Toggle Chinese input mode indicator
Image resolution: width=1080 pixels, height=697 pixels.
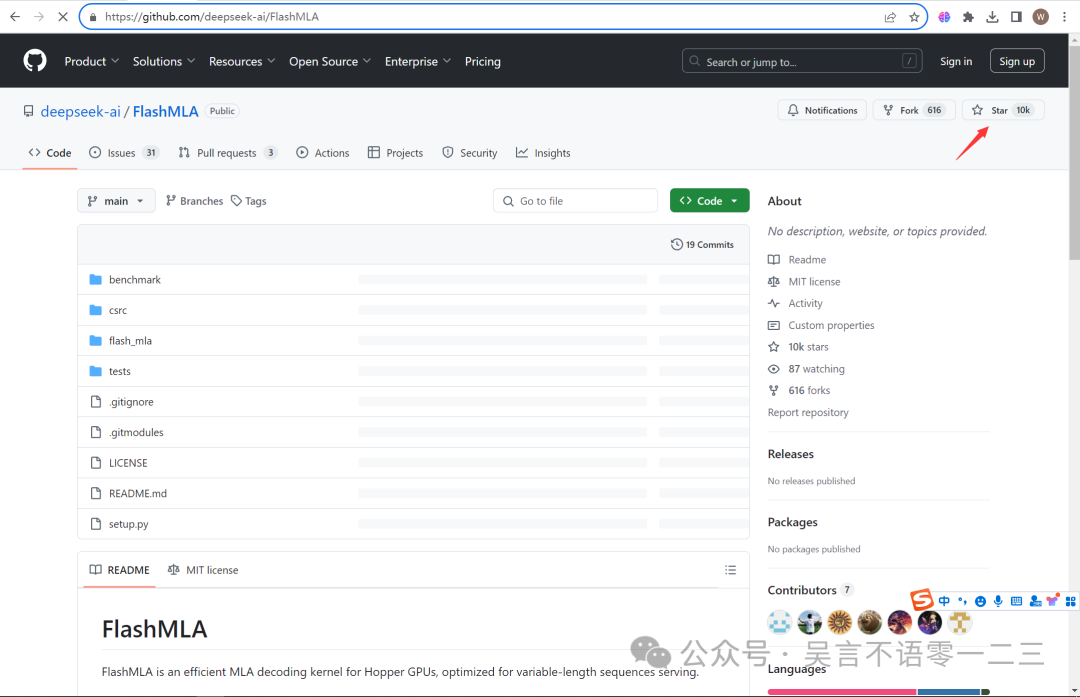(x=944, y=601)
